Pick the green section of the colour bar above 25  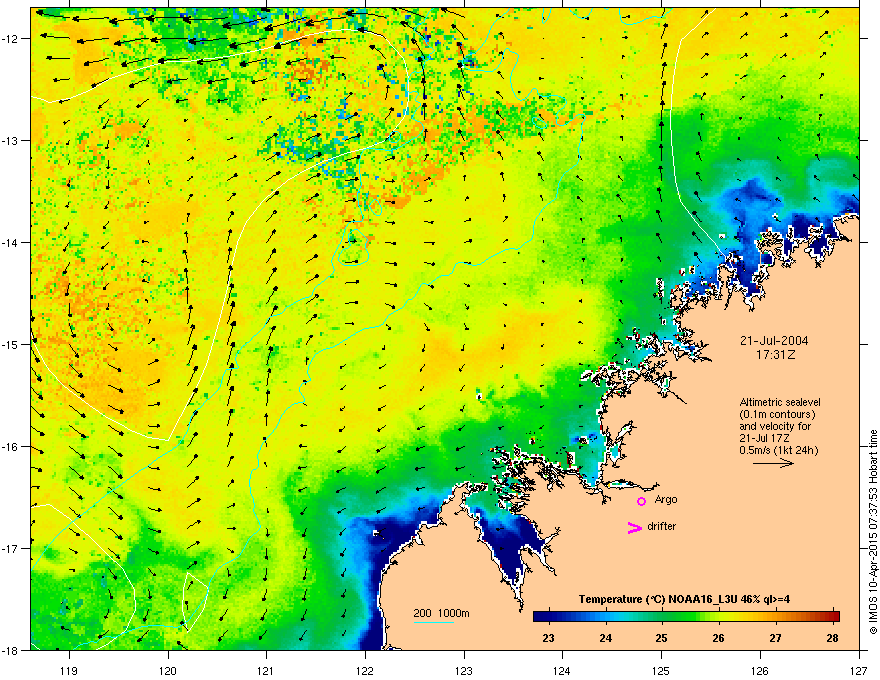pyautogui.click(x=662, y=616)
